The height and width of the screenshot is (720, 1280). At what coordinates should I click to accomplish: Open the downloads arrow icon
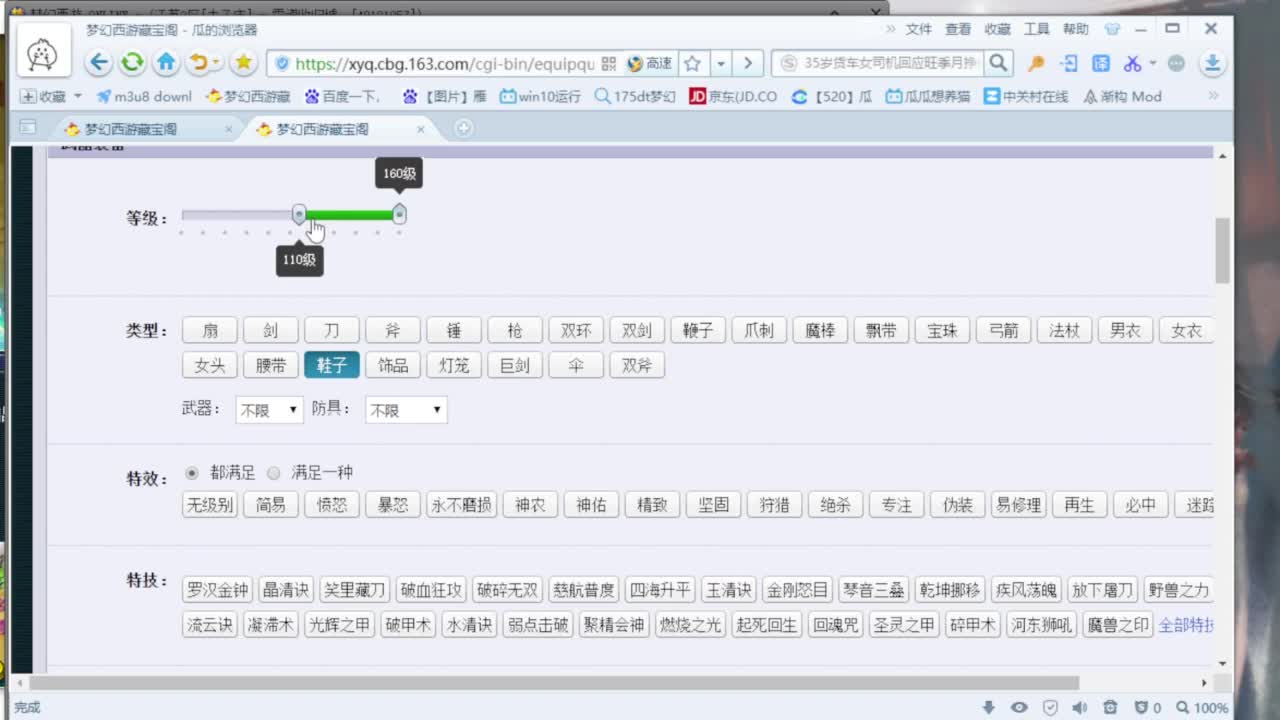(1212, 64)
